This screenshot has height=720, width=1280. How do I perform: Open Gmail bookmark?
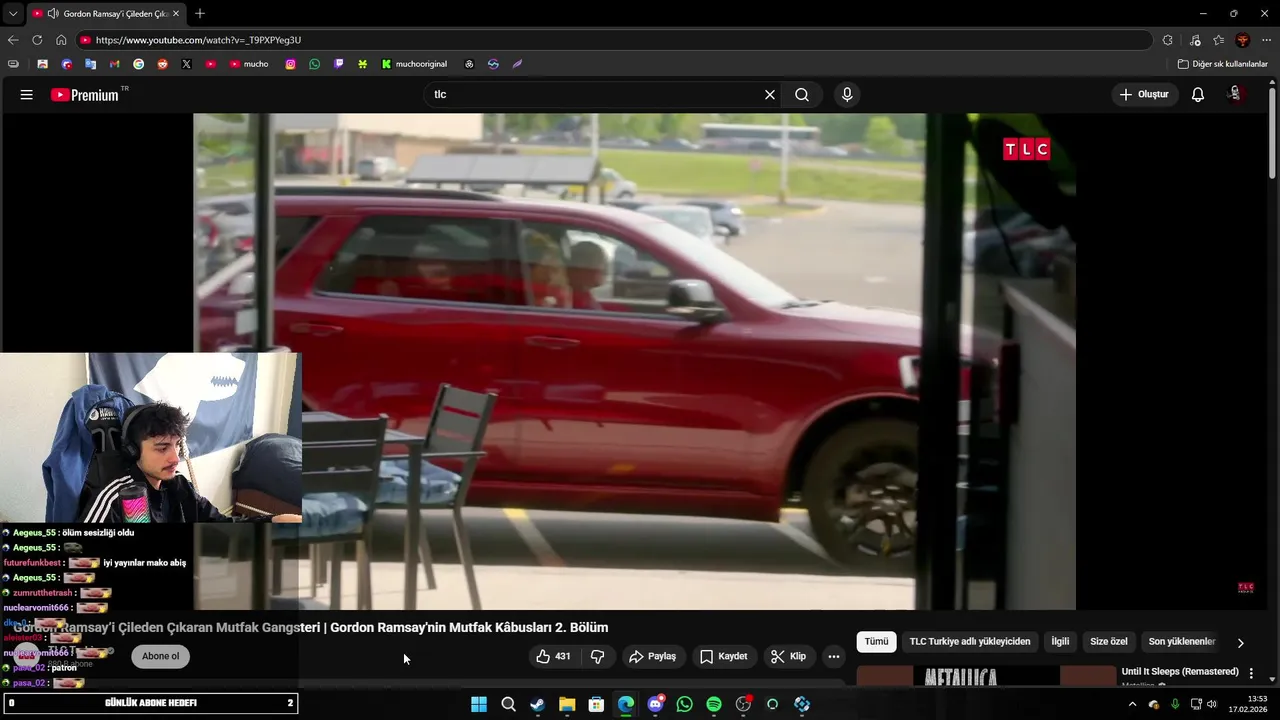point(114,64)
